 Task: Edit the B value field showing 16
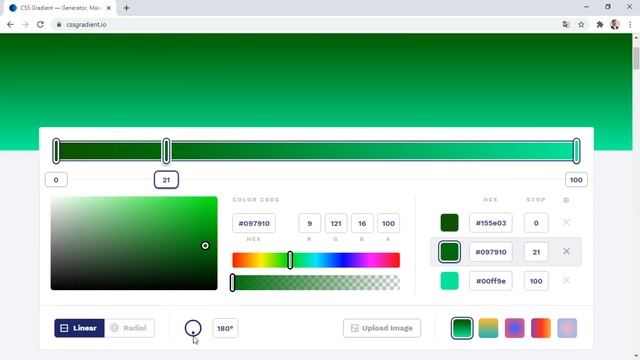[362, 223]
